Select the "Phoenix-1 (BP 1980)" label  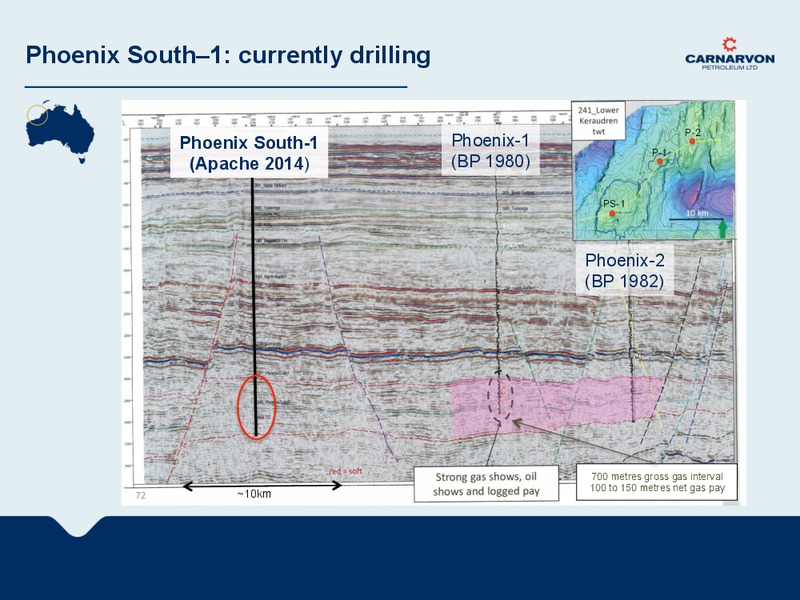(491, 151)
